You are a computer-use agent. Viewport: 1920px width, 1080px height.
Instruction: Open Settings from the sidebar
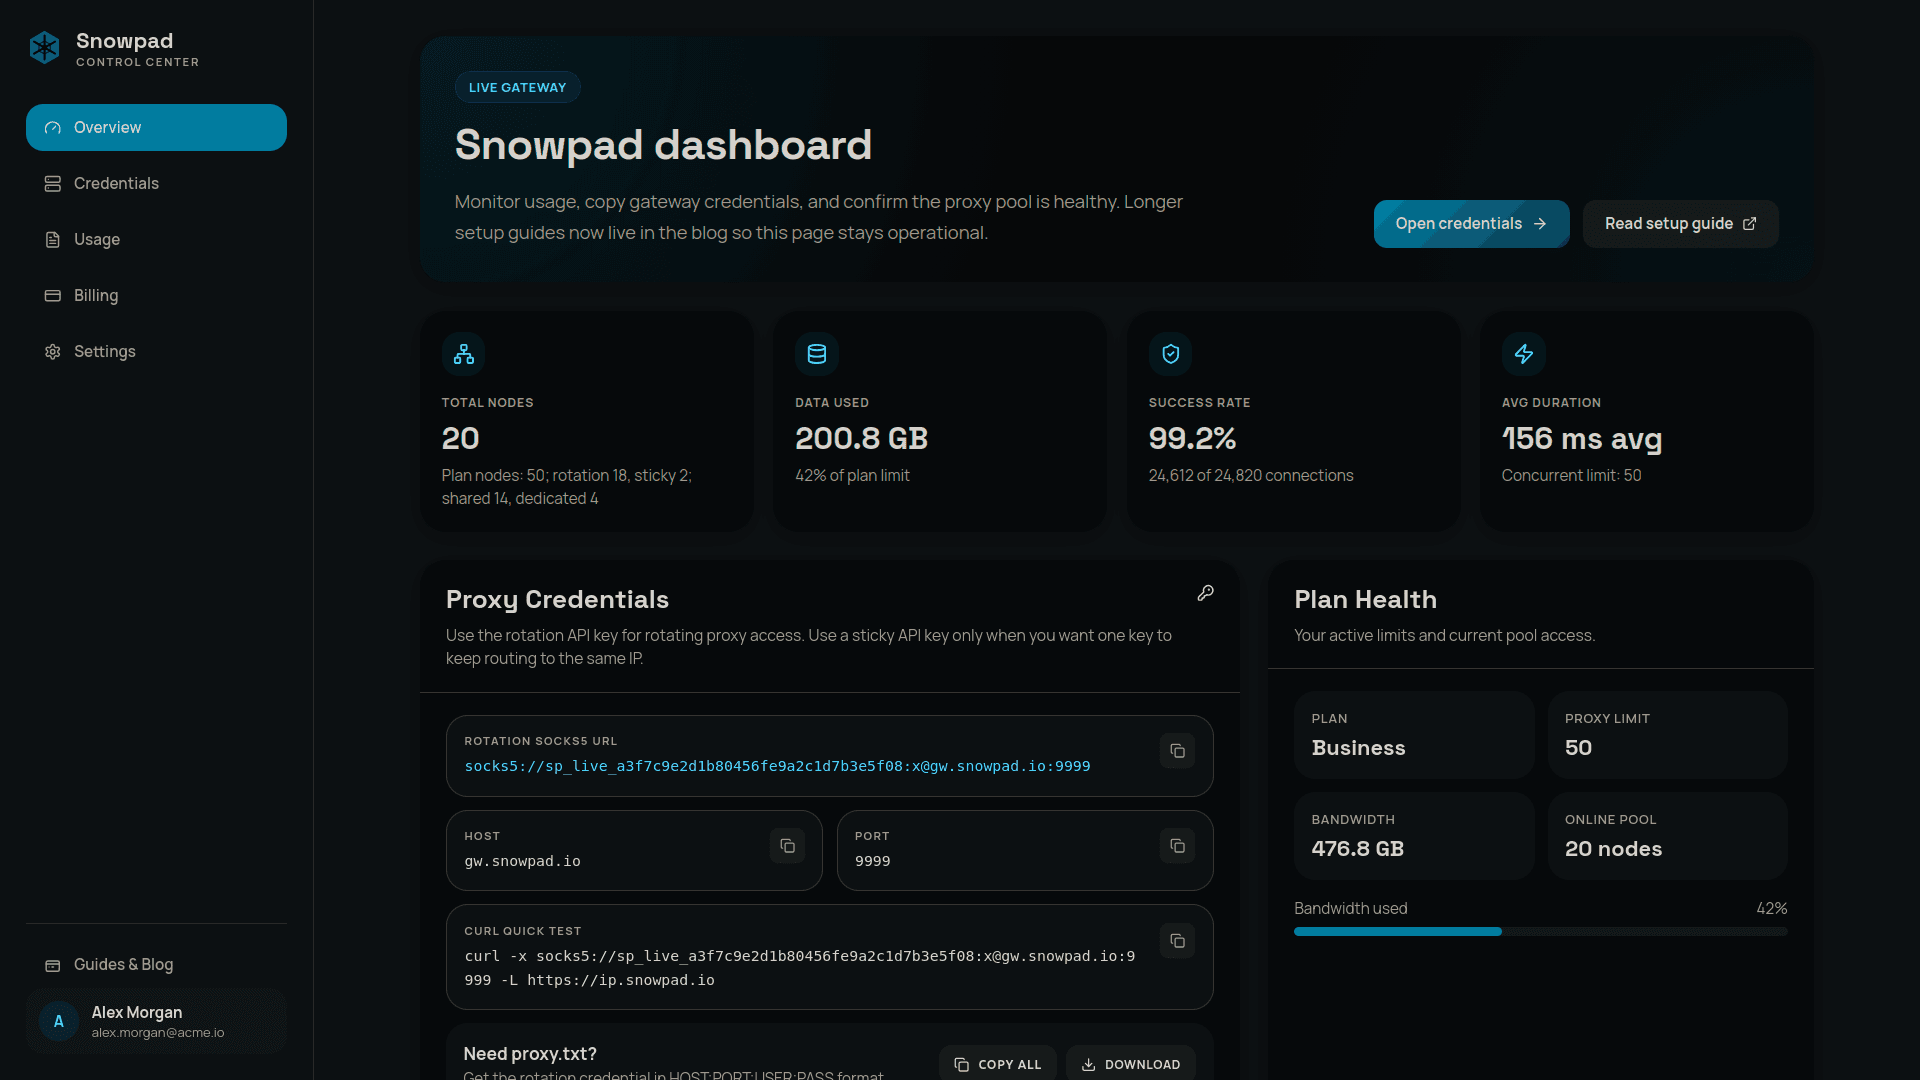pos(156,351)
